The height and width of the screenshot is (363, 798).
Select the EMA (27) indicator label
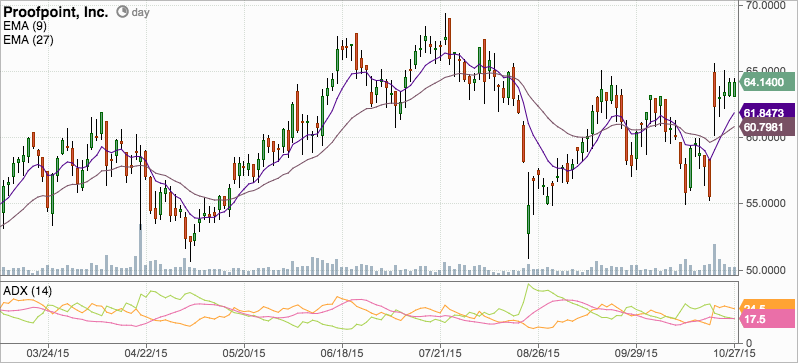click(28, 40)
